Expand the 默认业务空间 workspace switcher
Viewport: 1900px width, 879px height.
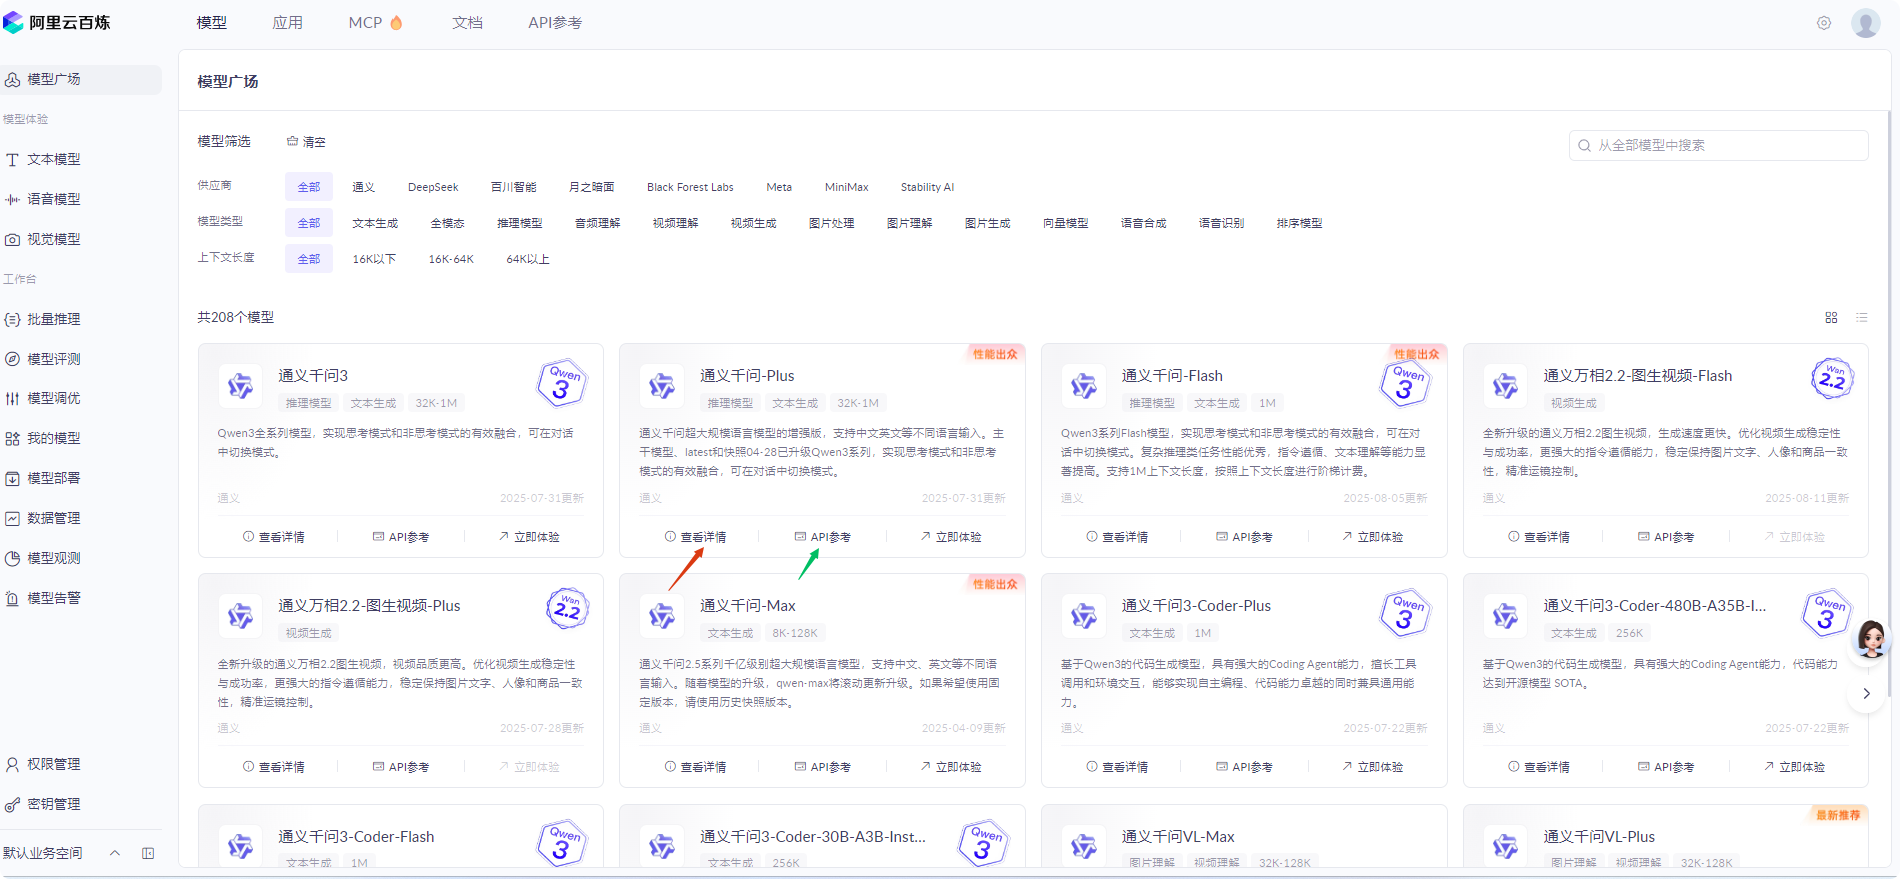coord(114,853)
